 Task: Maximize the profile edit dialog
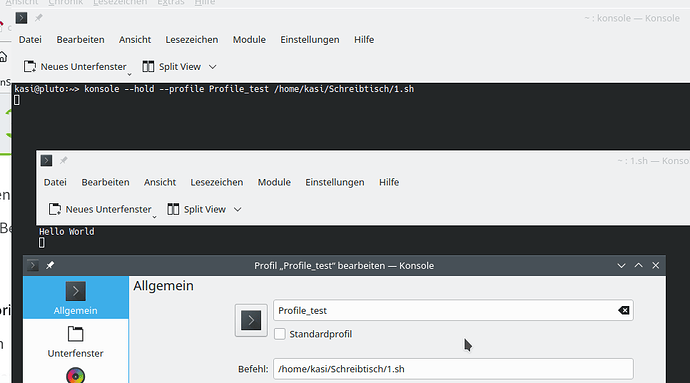click(639, 265)
